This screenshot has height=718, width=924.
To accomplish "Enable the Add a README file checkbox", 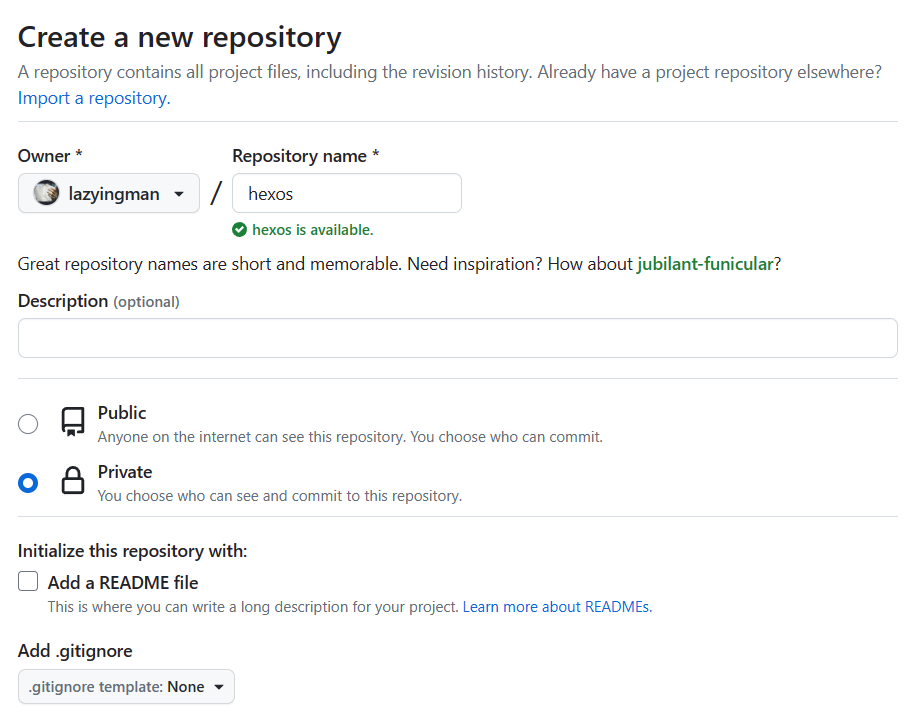I will click(28, 582).
